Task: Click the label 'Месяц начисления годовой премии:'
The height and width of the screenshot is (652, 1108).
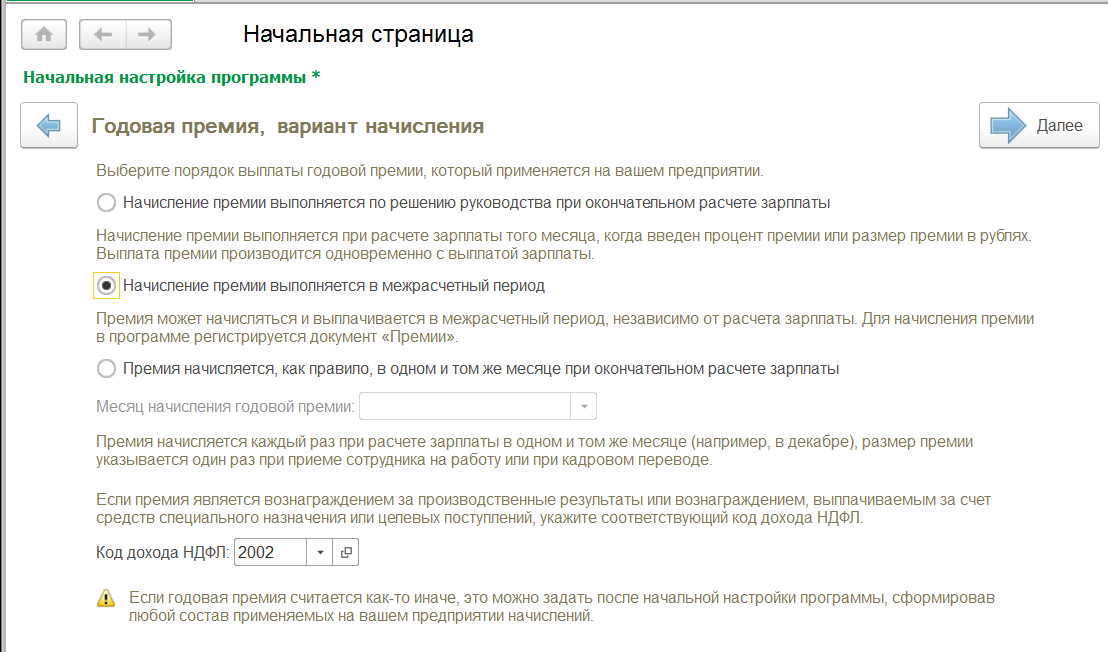Action: 225,407
